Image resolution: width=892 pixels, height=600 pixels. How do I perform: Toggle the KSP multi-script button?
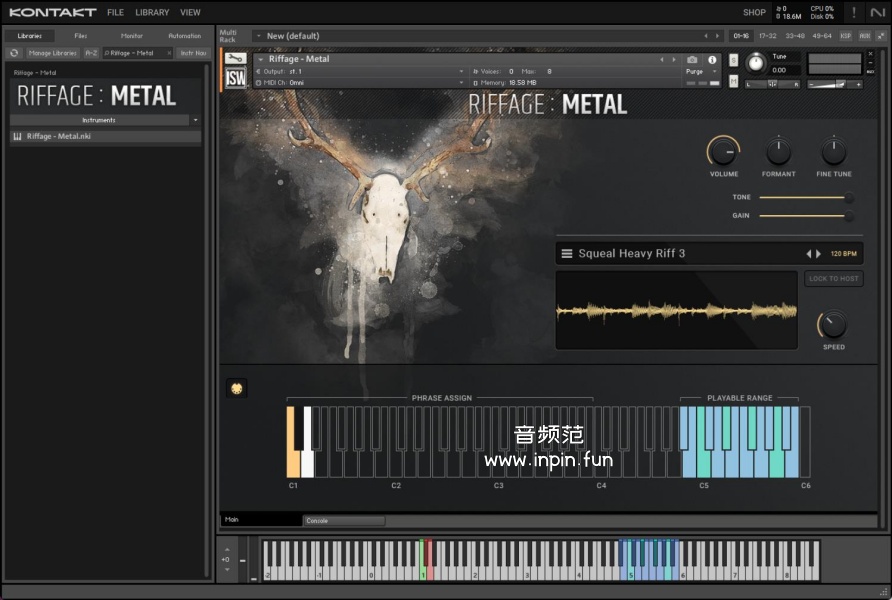[846, 36]
